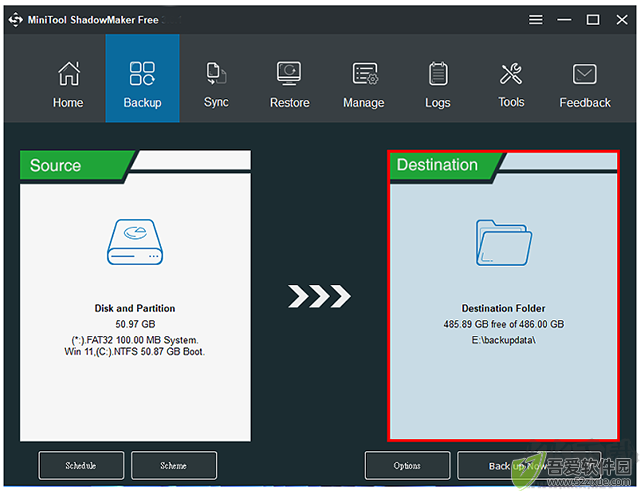Open the hamburger menu in title bar
Image resolution: width=640 pixels, height=491 pixels.
536,20
